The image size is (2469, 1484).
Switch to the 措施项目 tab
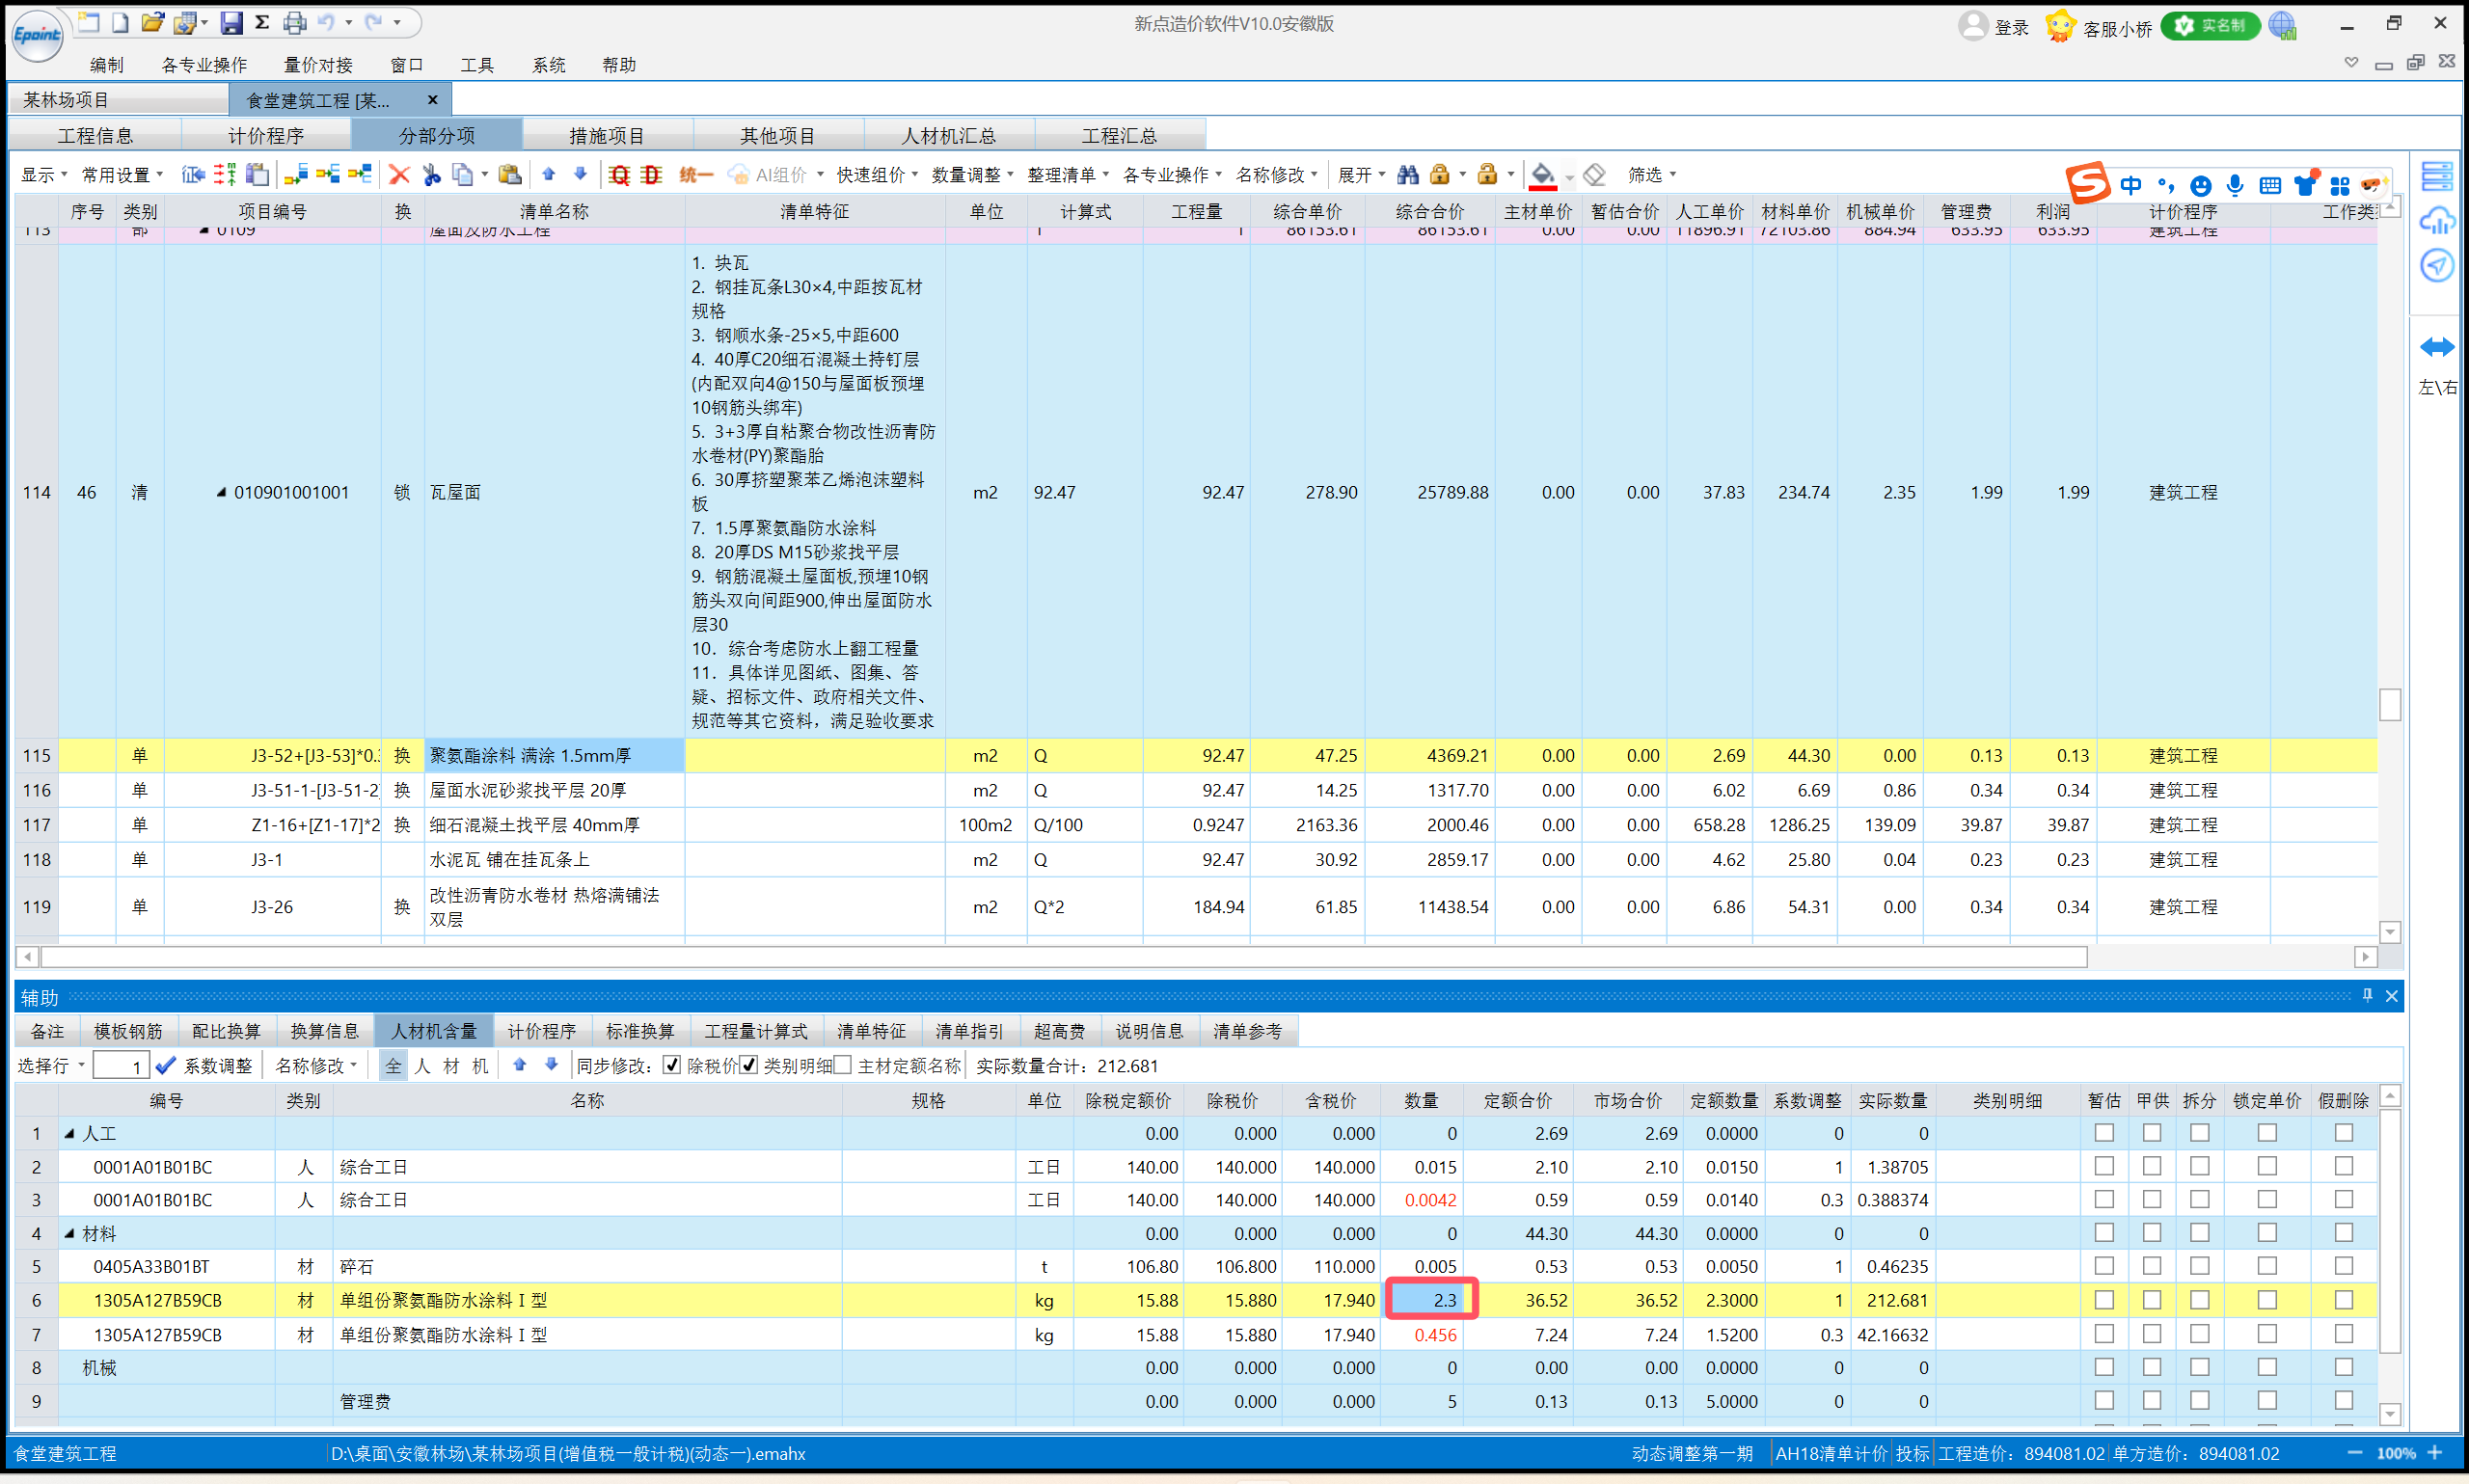click(605, 133)
